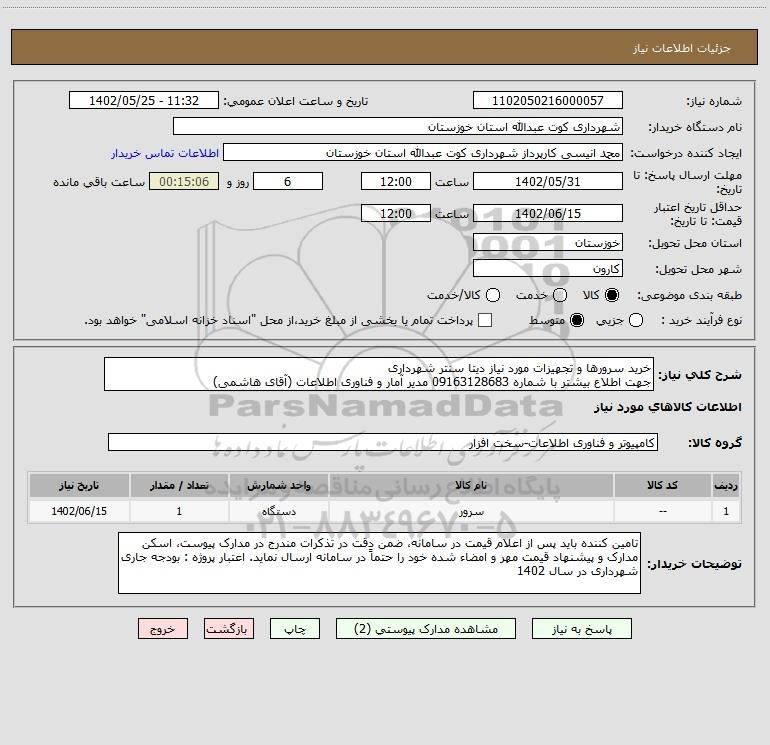Choose جزیی purchase process type
Image resolution: width=770 pixels, height=745 pixels.
(635, 320)
